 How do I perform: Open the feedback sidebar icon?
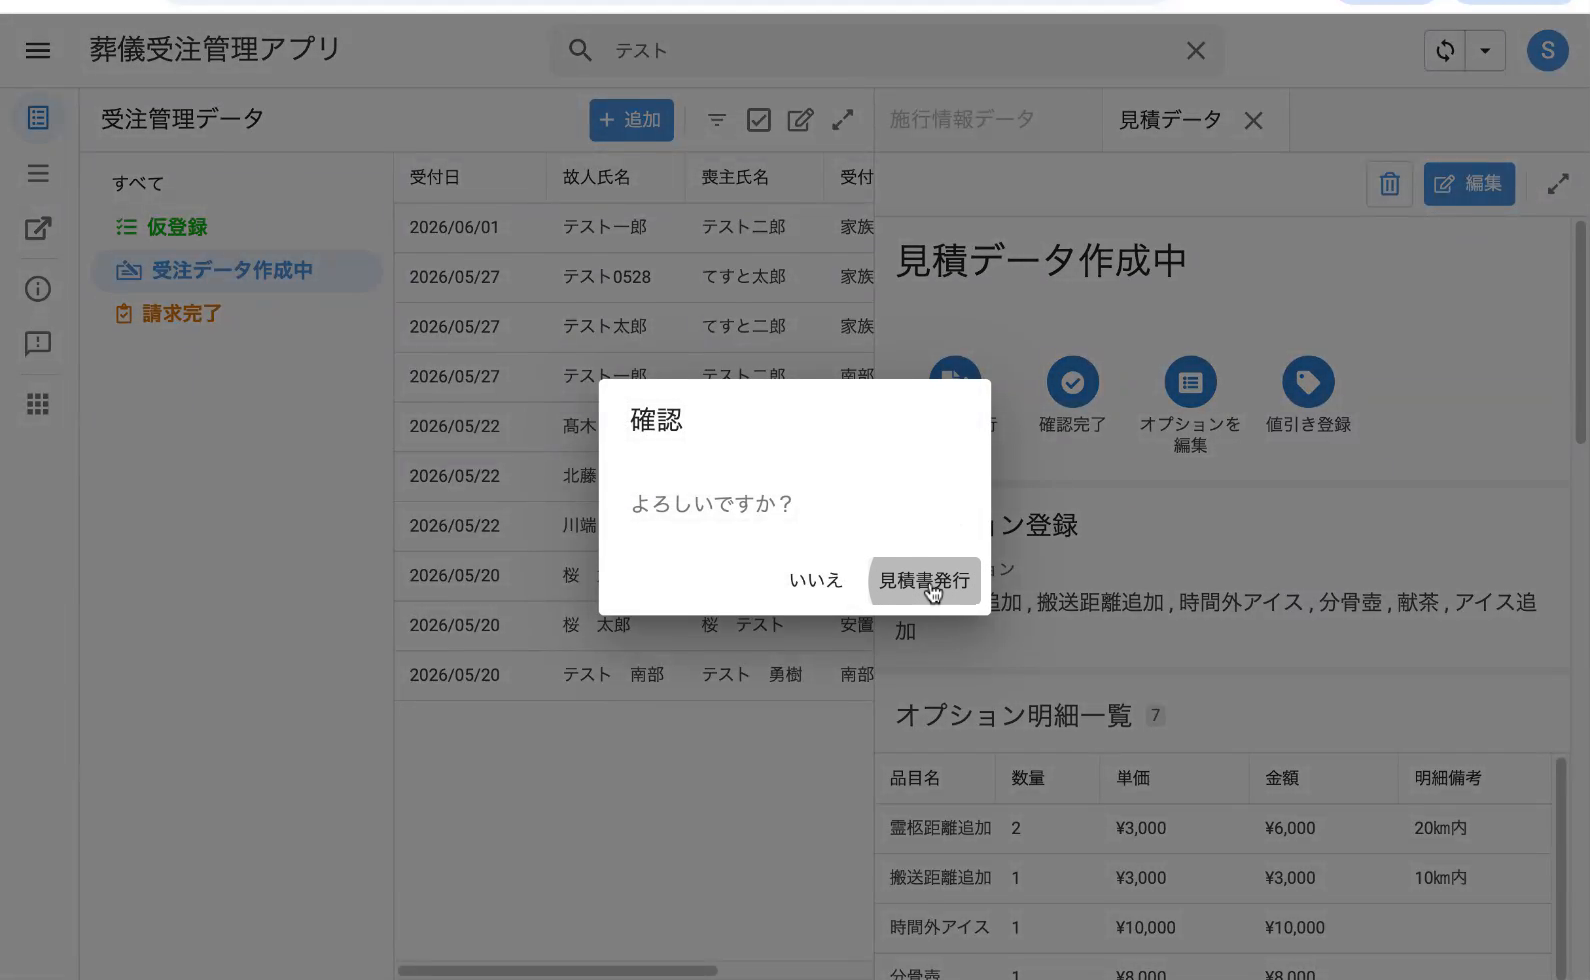coord(38,344)
